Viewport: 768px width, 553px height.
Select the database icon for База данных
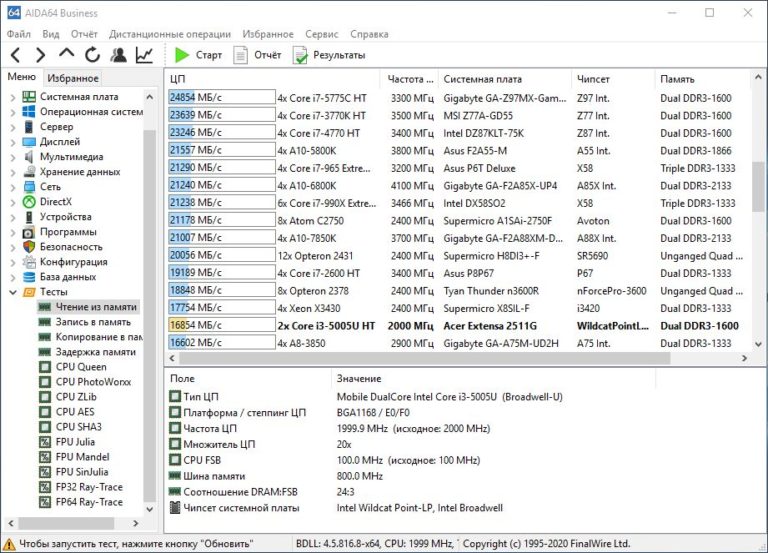(x=29, y=277)
